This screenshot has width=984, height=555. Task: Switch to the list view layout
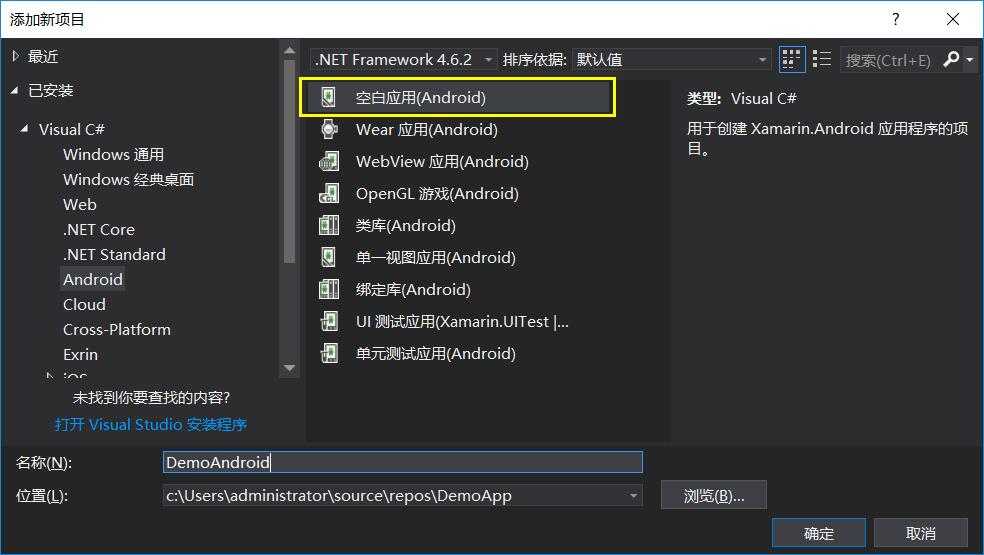pyautogui.click(x=821, y=60)
